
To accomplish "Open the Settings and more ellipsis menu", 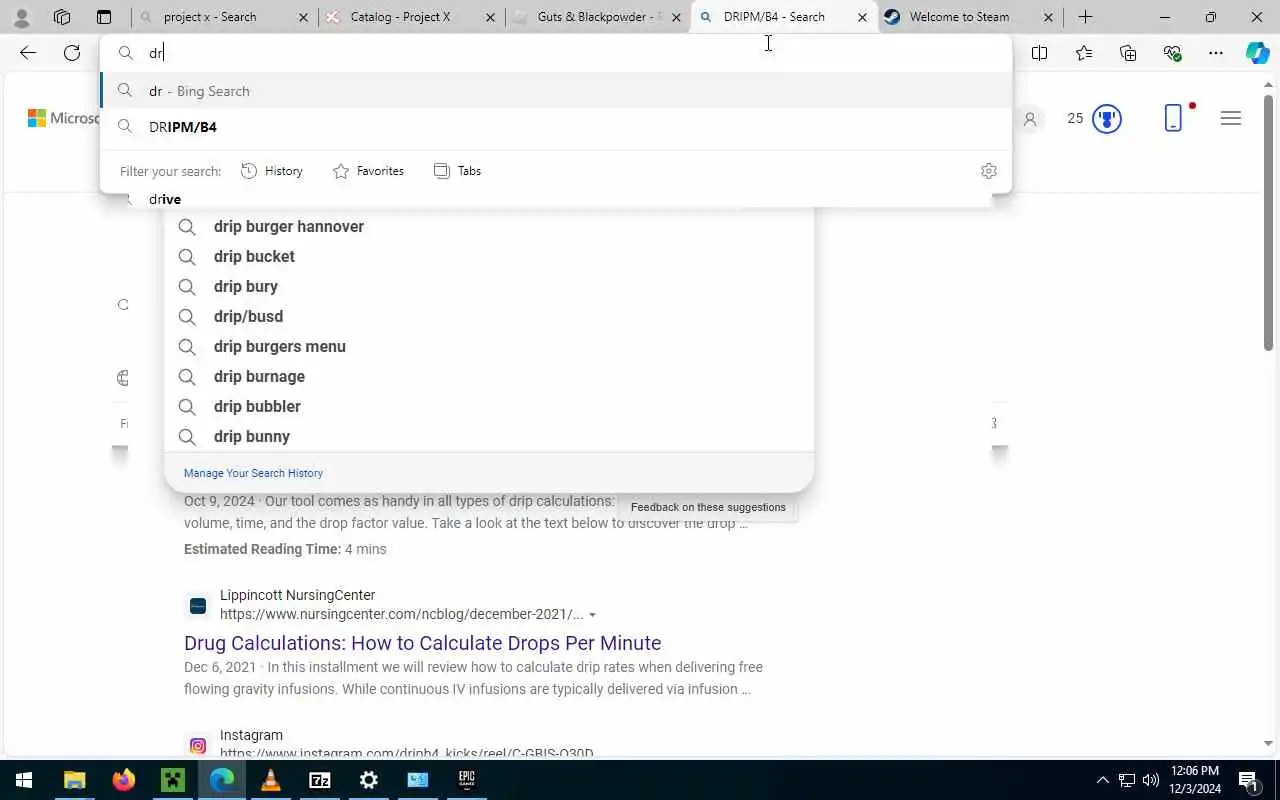I will 1215,53.
